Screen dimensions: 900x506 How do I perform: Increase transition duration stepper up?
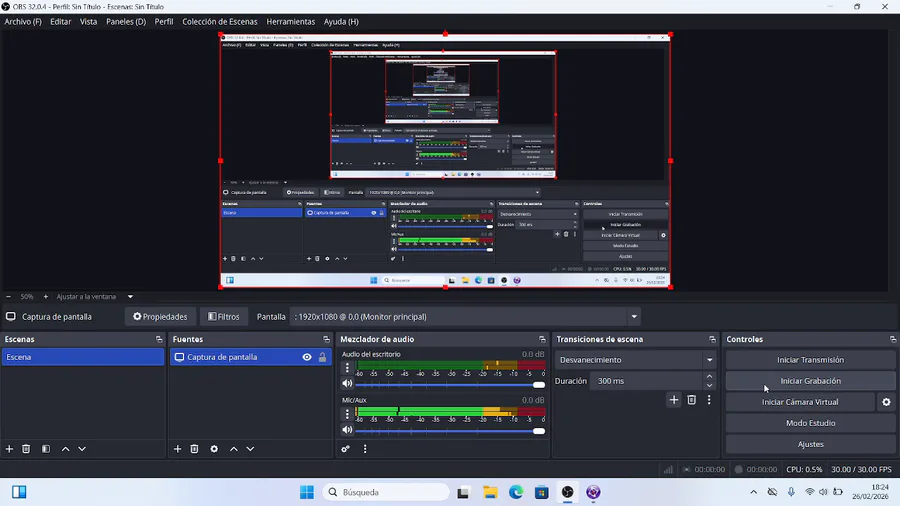[x=709, y=376]
